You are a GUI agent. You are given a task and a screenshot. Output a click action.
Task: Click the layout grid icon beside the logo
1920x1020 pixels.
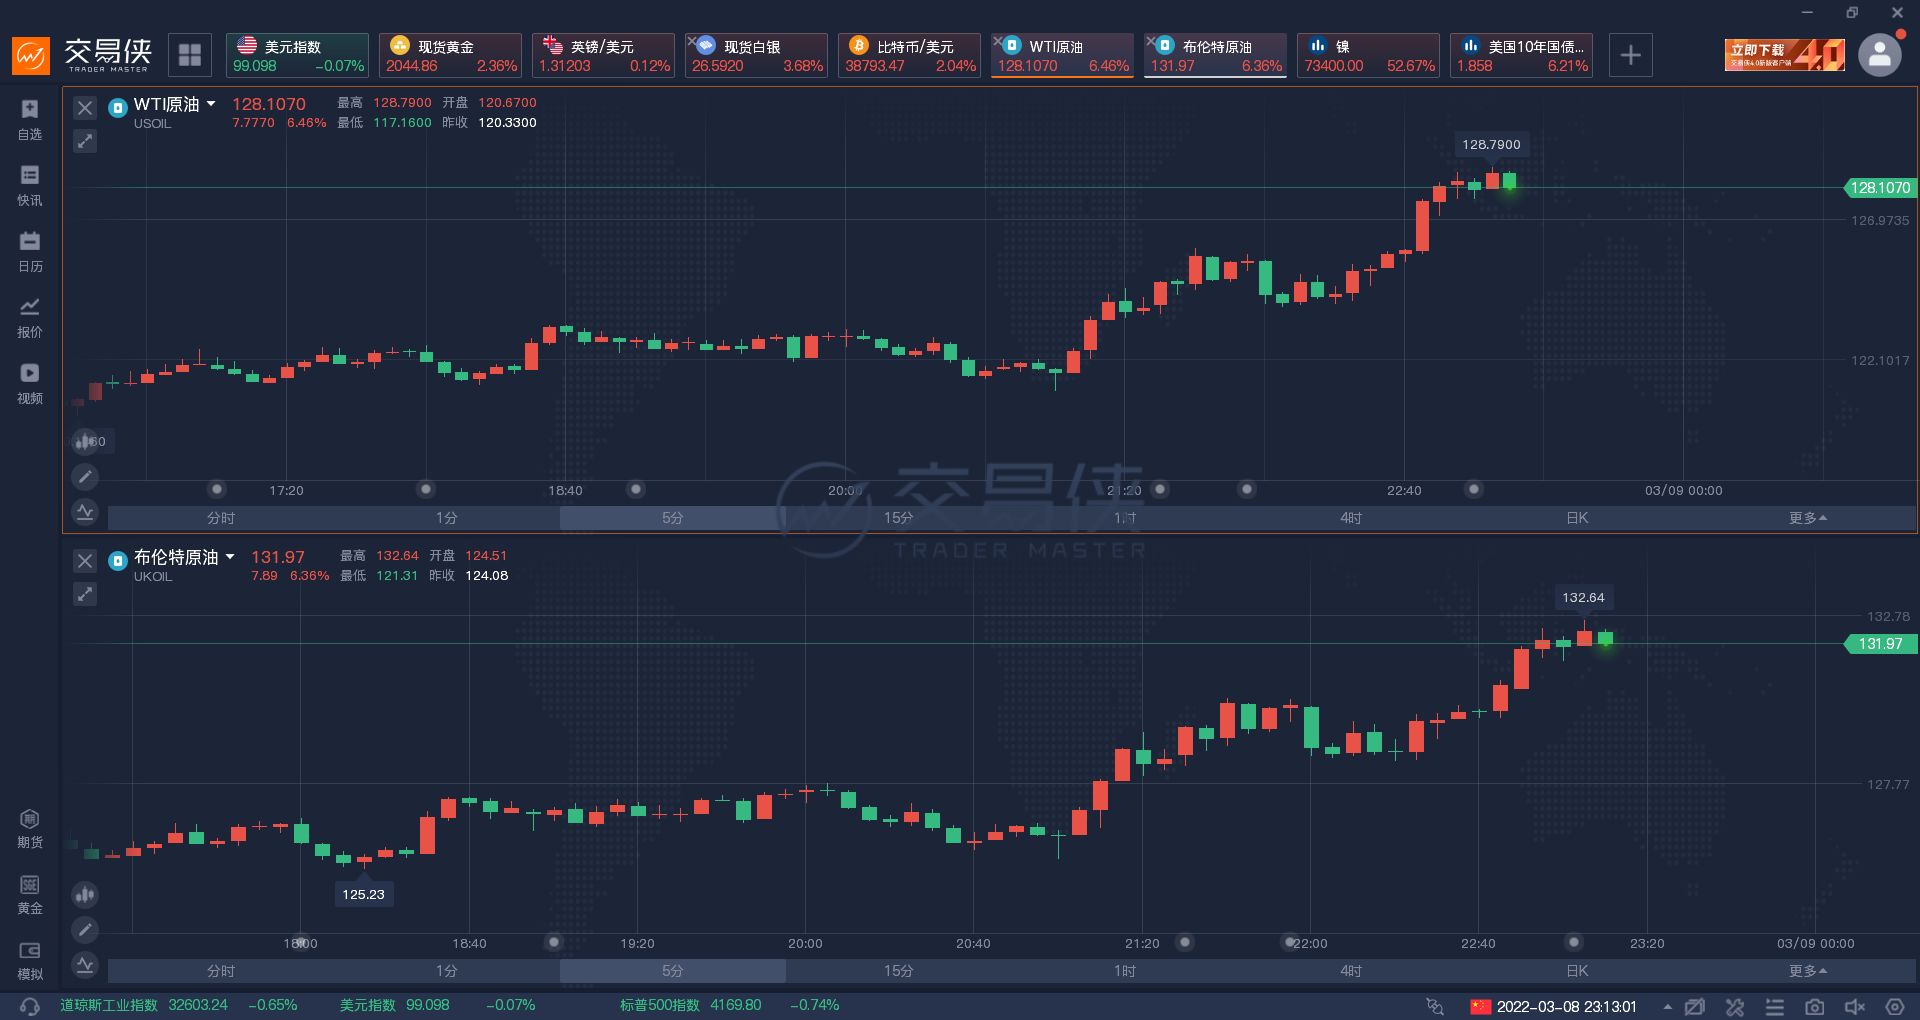[190, 55]
